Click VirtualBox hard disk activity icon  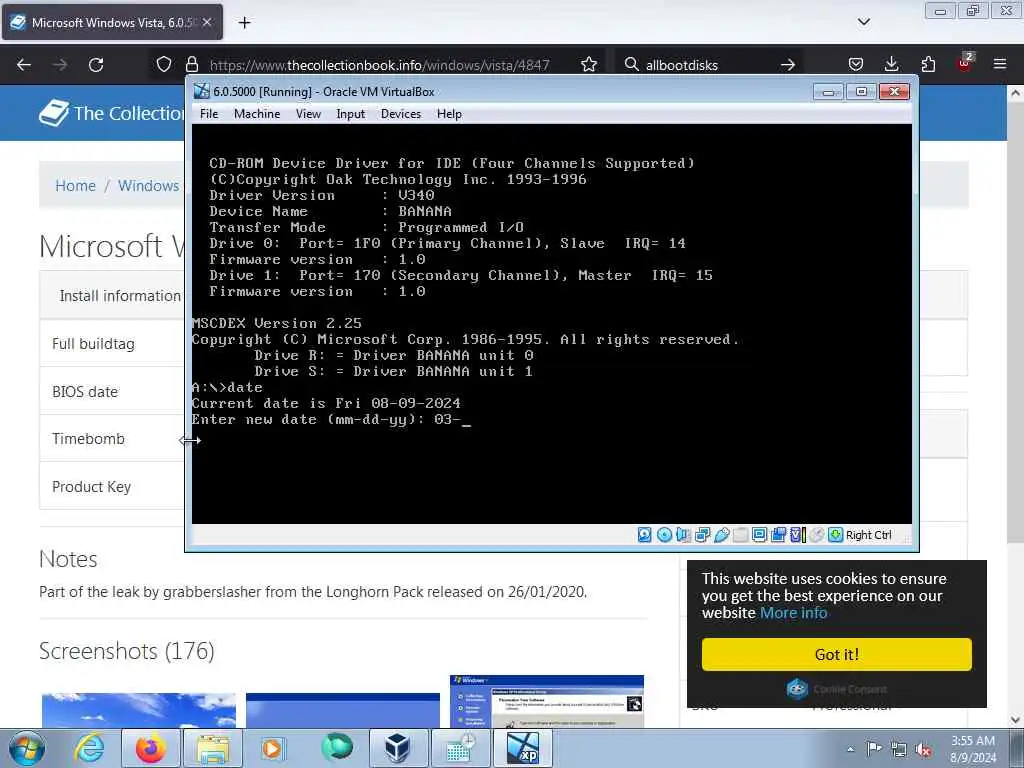tap(644, 535)
